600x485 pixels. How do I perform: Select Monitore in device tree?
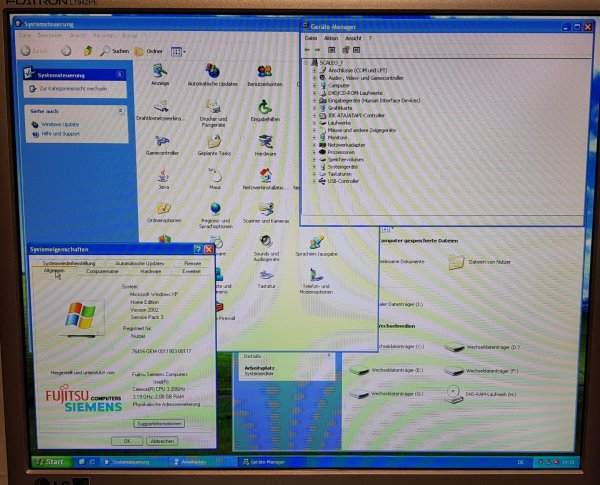[x=337, y=137]
